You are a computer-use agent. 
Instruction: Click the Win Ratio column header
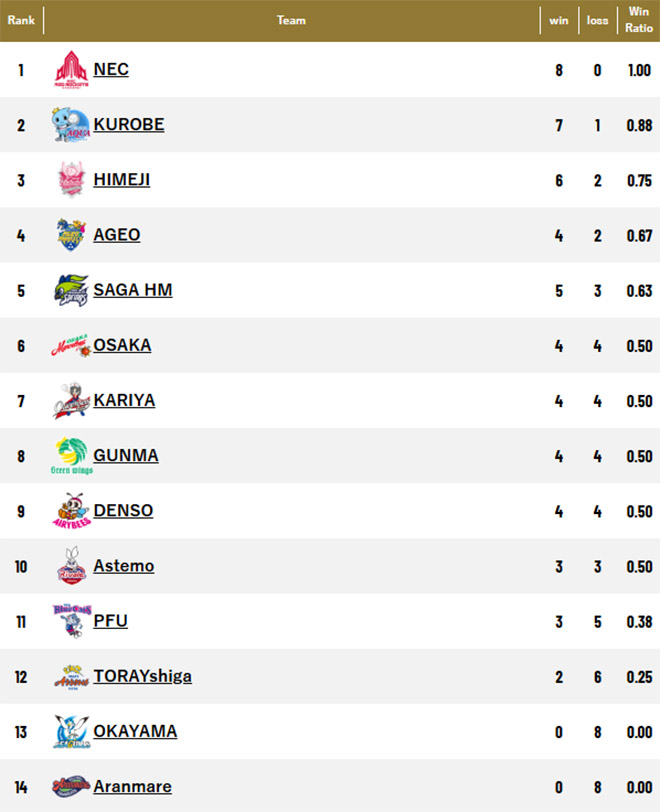[638, 20]
